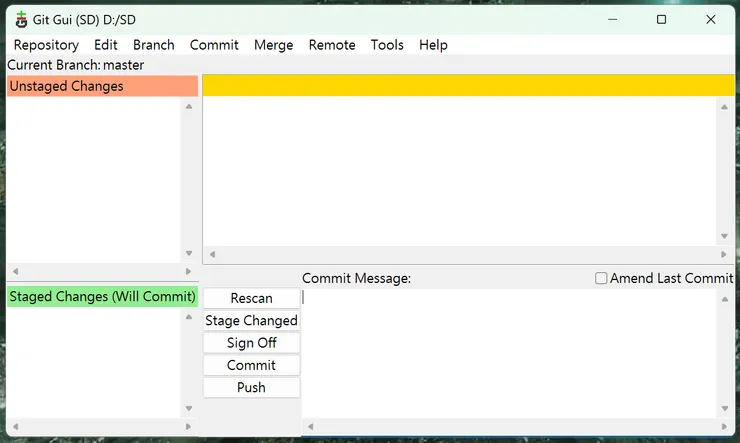This screenshot has width=740, height=443.
Task: Open the Branch menu
Action: (154, 45)
